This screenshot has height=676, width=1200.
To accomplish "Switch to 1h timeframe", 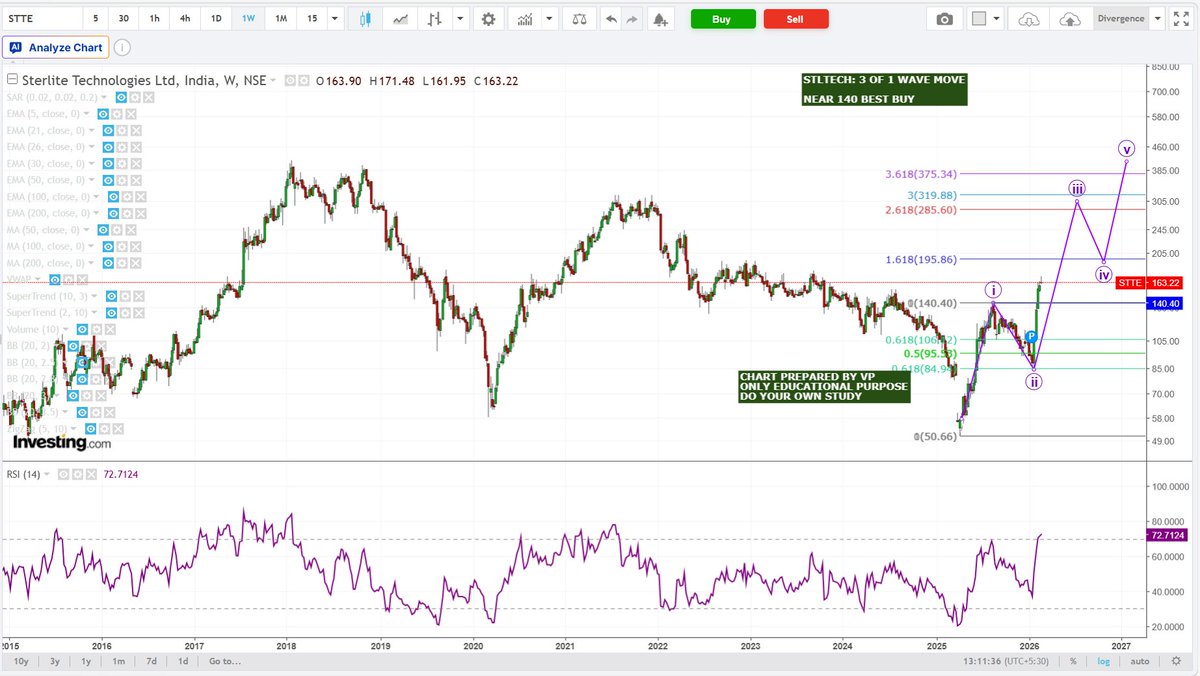I will (x=154, y=19).
